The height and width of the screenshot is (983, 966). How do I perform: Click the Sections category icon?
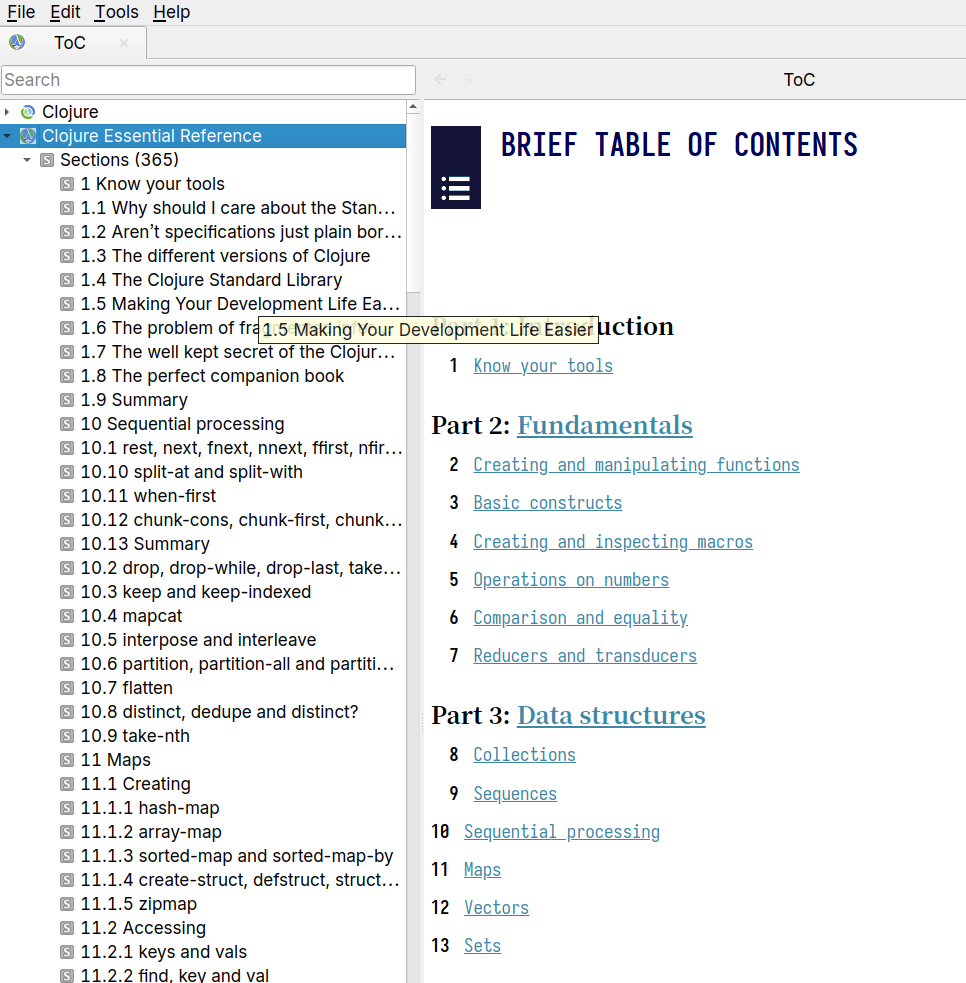coord(47,160)
